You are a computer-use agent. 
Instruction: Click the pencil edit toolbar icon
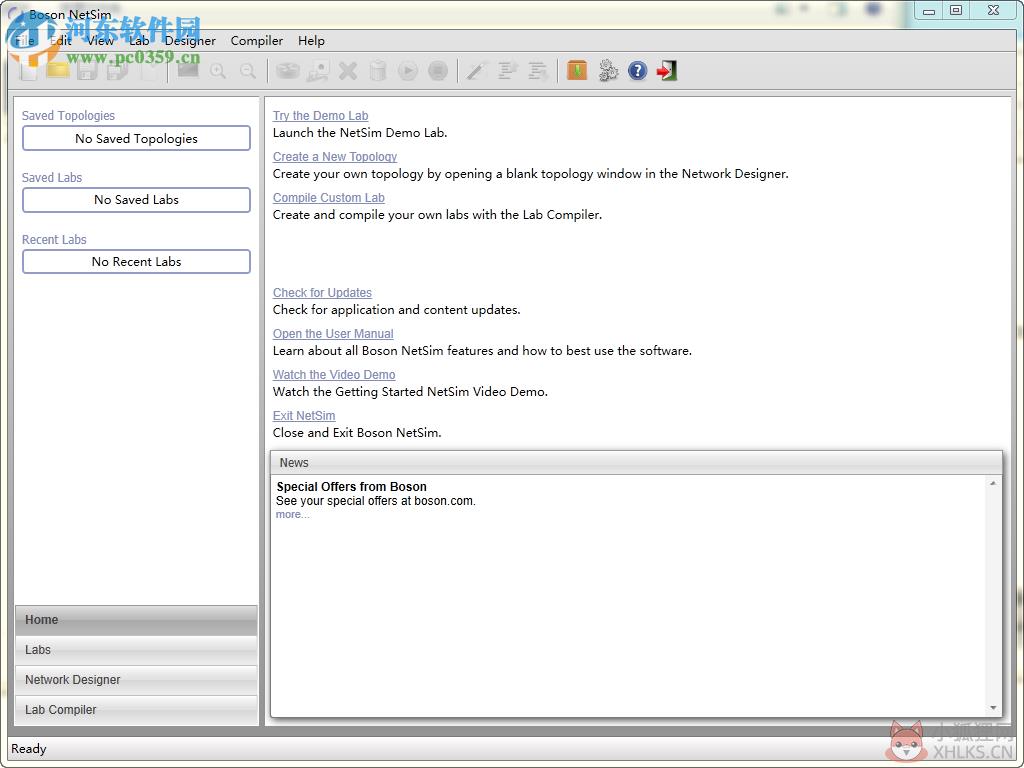coord(477,71)
